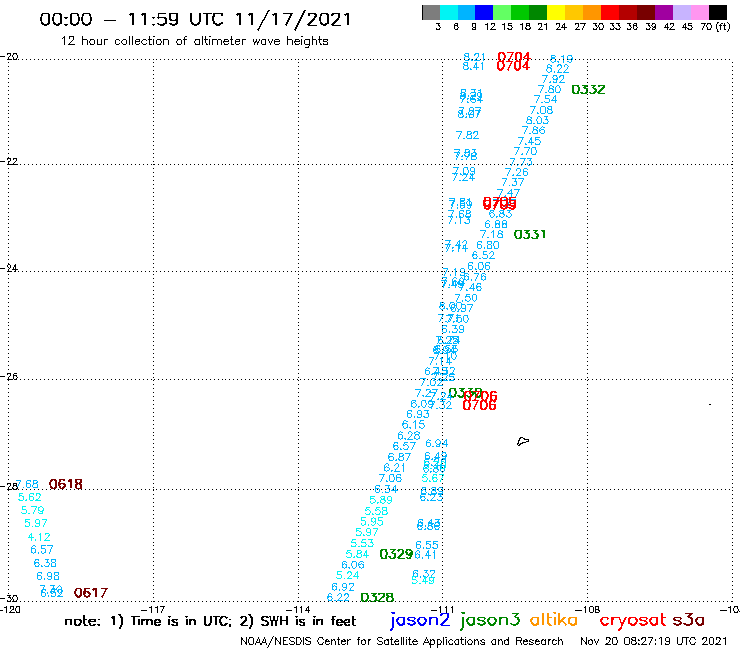Click the '-22' latitude axis label
Viewport: 740px width, 650px height.
click(x=9, y=161)
